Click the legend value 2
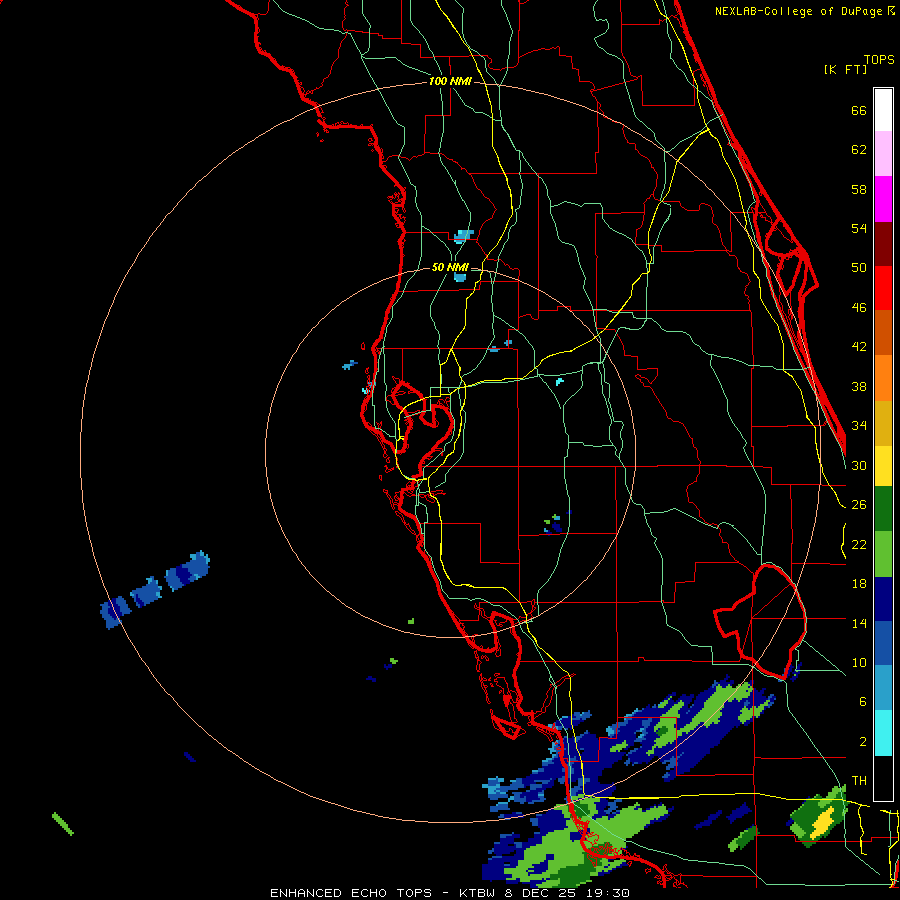This screenshot has height=900, width=900. 862,742
